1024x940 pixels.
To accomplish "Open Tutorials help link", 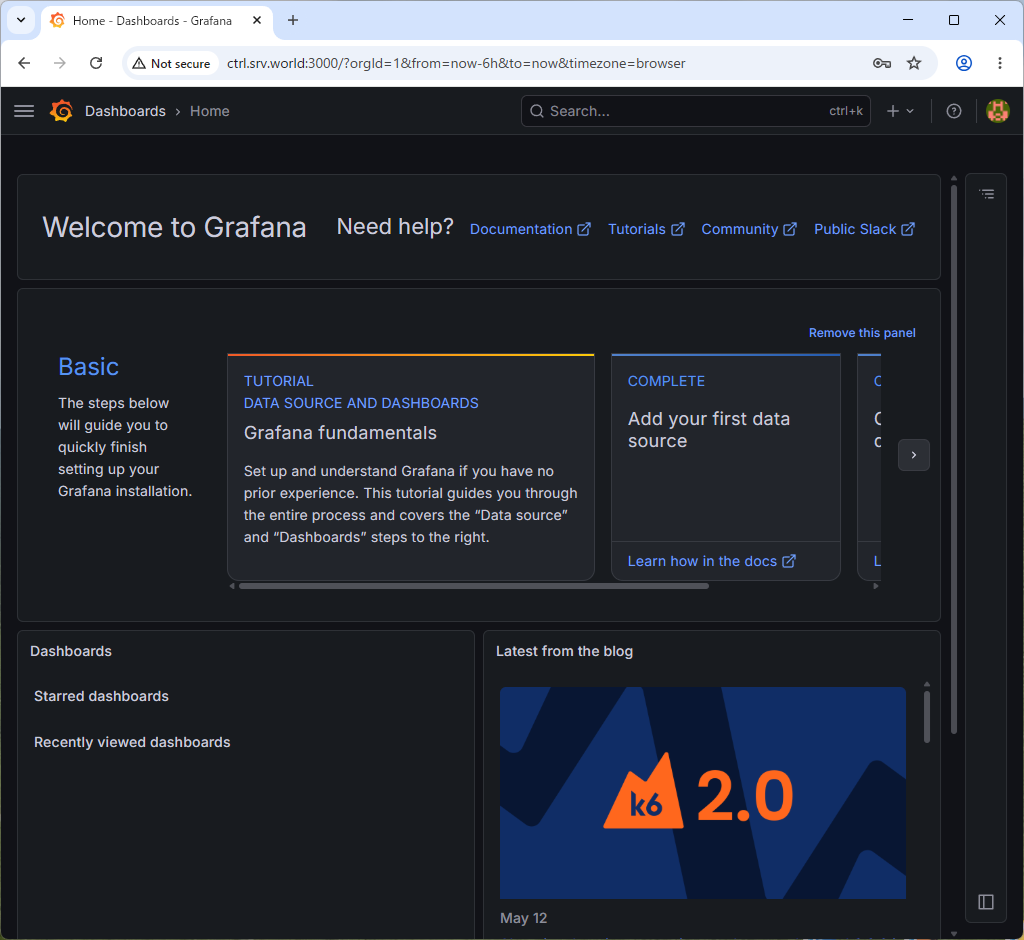I will coord(647,229).
